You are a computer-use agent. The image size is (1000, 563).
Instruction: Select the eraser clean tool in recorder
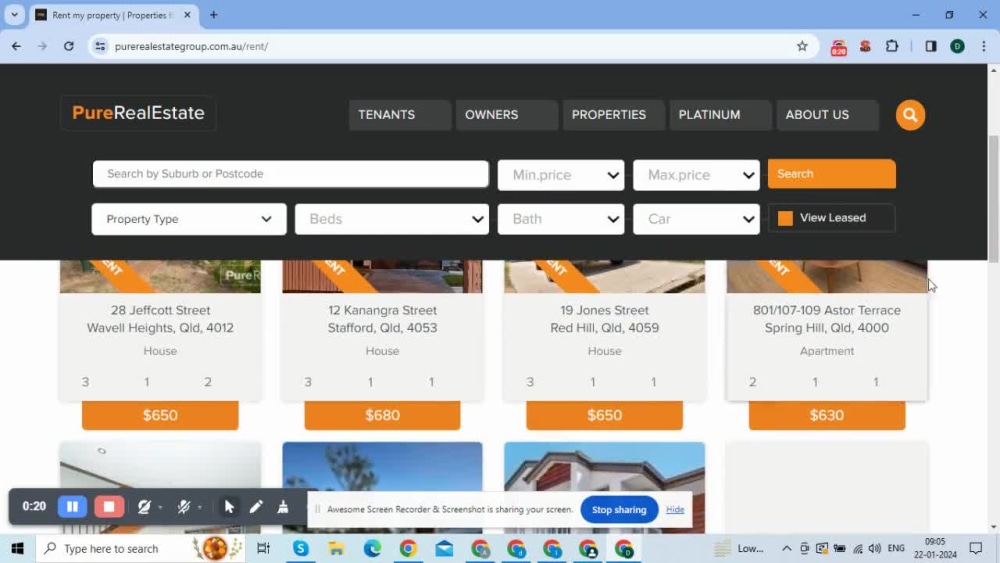(x=283, y=506)
